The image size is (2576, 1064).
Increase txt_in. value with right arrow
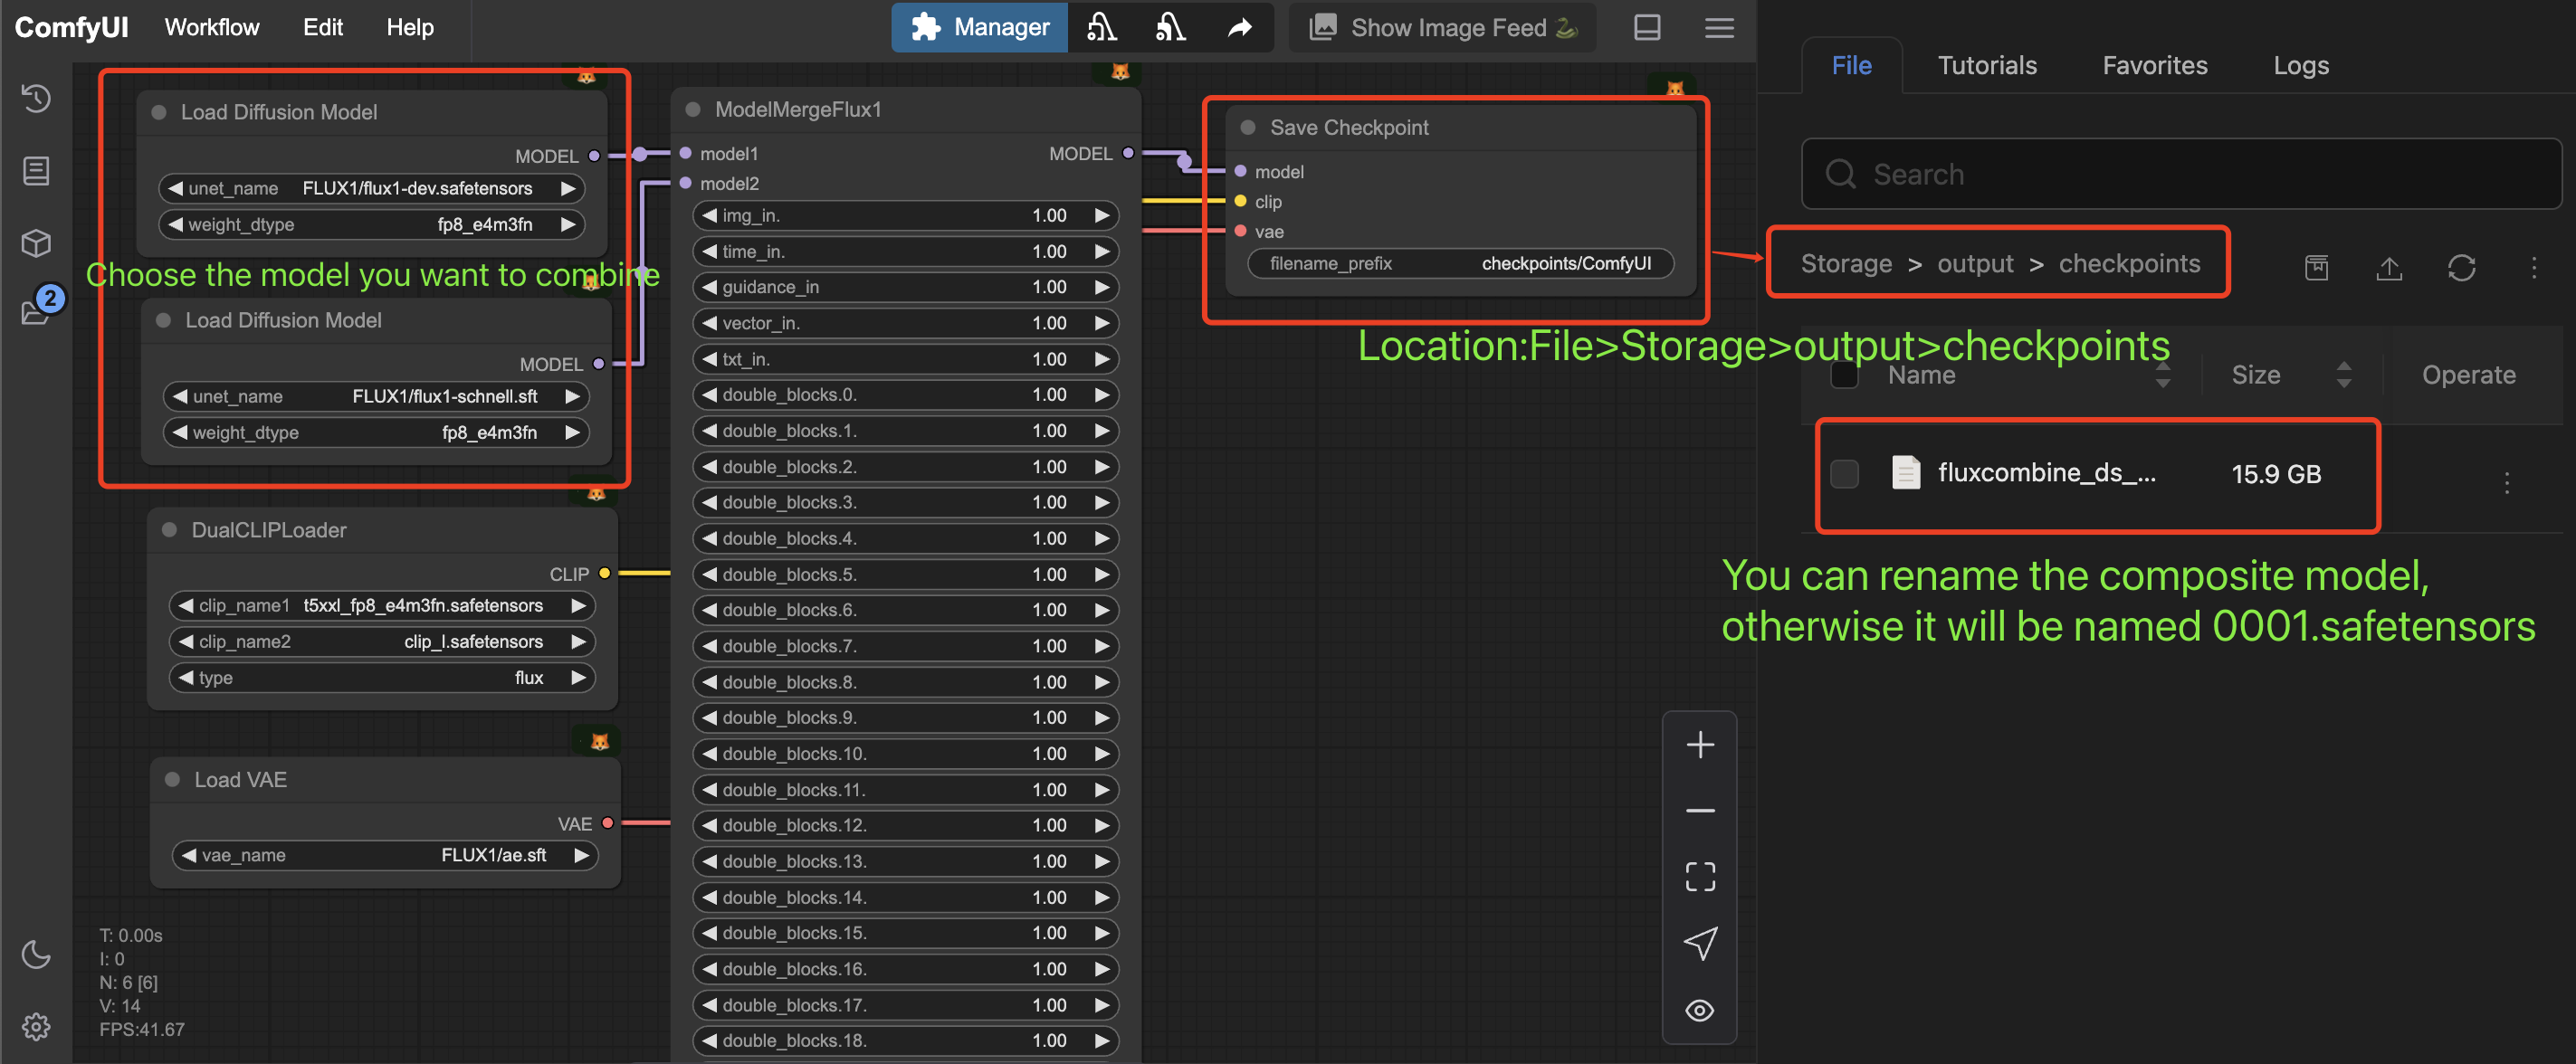point(1102,359)
